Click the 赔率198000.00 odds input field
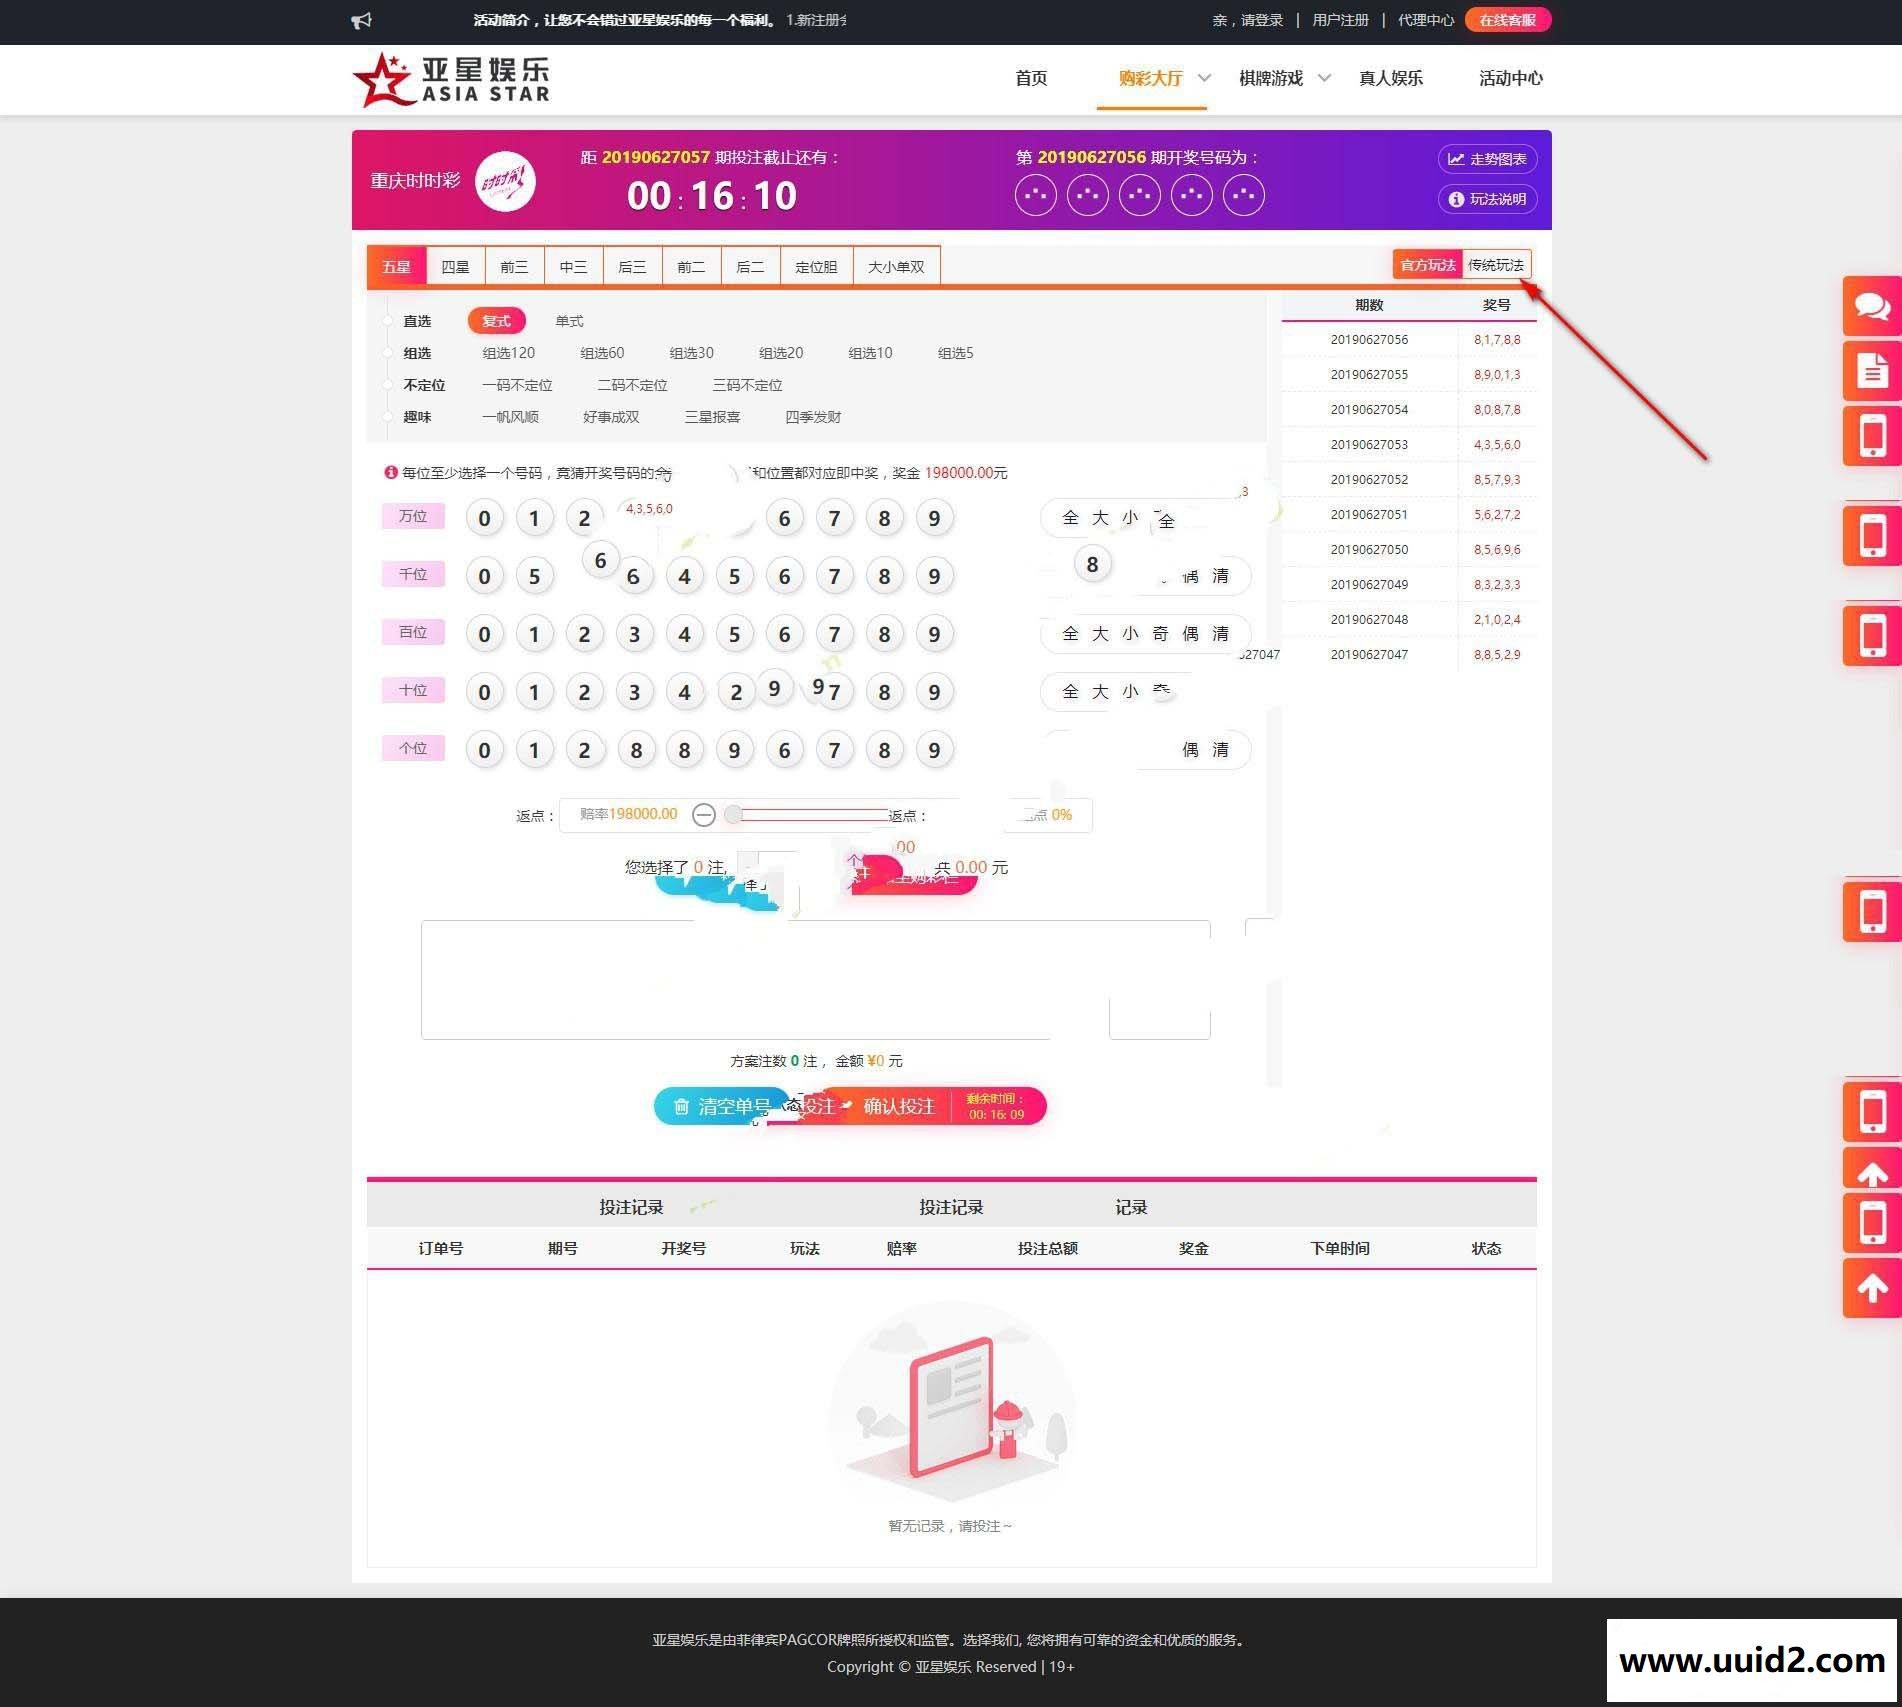Viewport: 1902px width, 1707px height. [630, 814]
